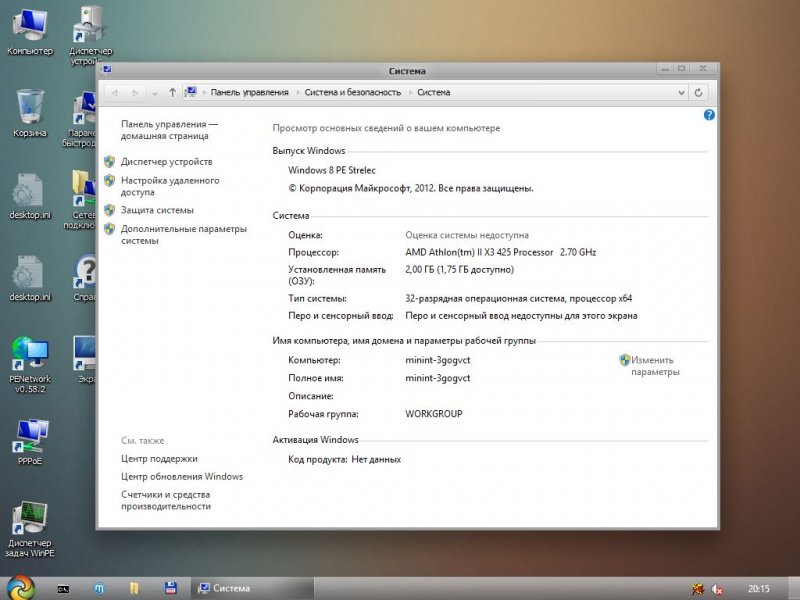
Task: Open the recent locations dropdown arrow
Action: (154, 92)
